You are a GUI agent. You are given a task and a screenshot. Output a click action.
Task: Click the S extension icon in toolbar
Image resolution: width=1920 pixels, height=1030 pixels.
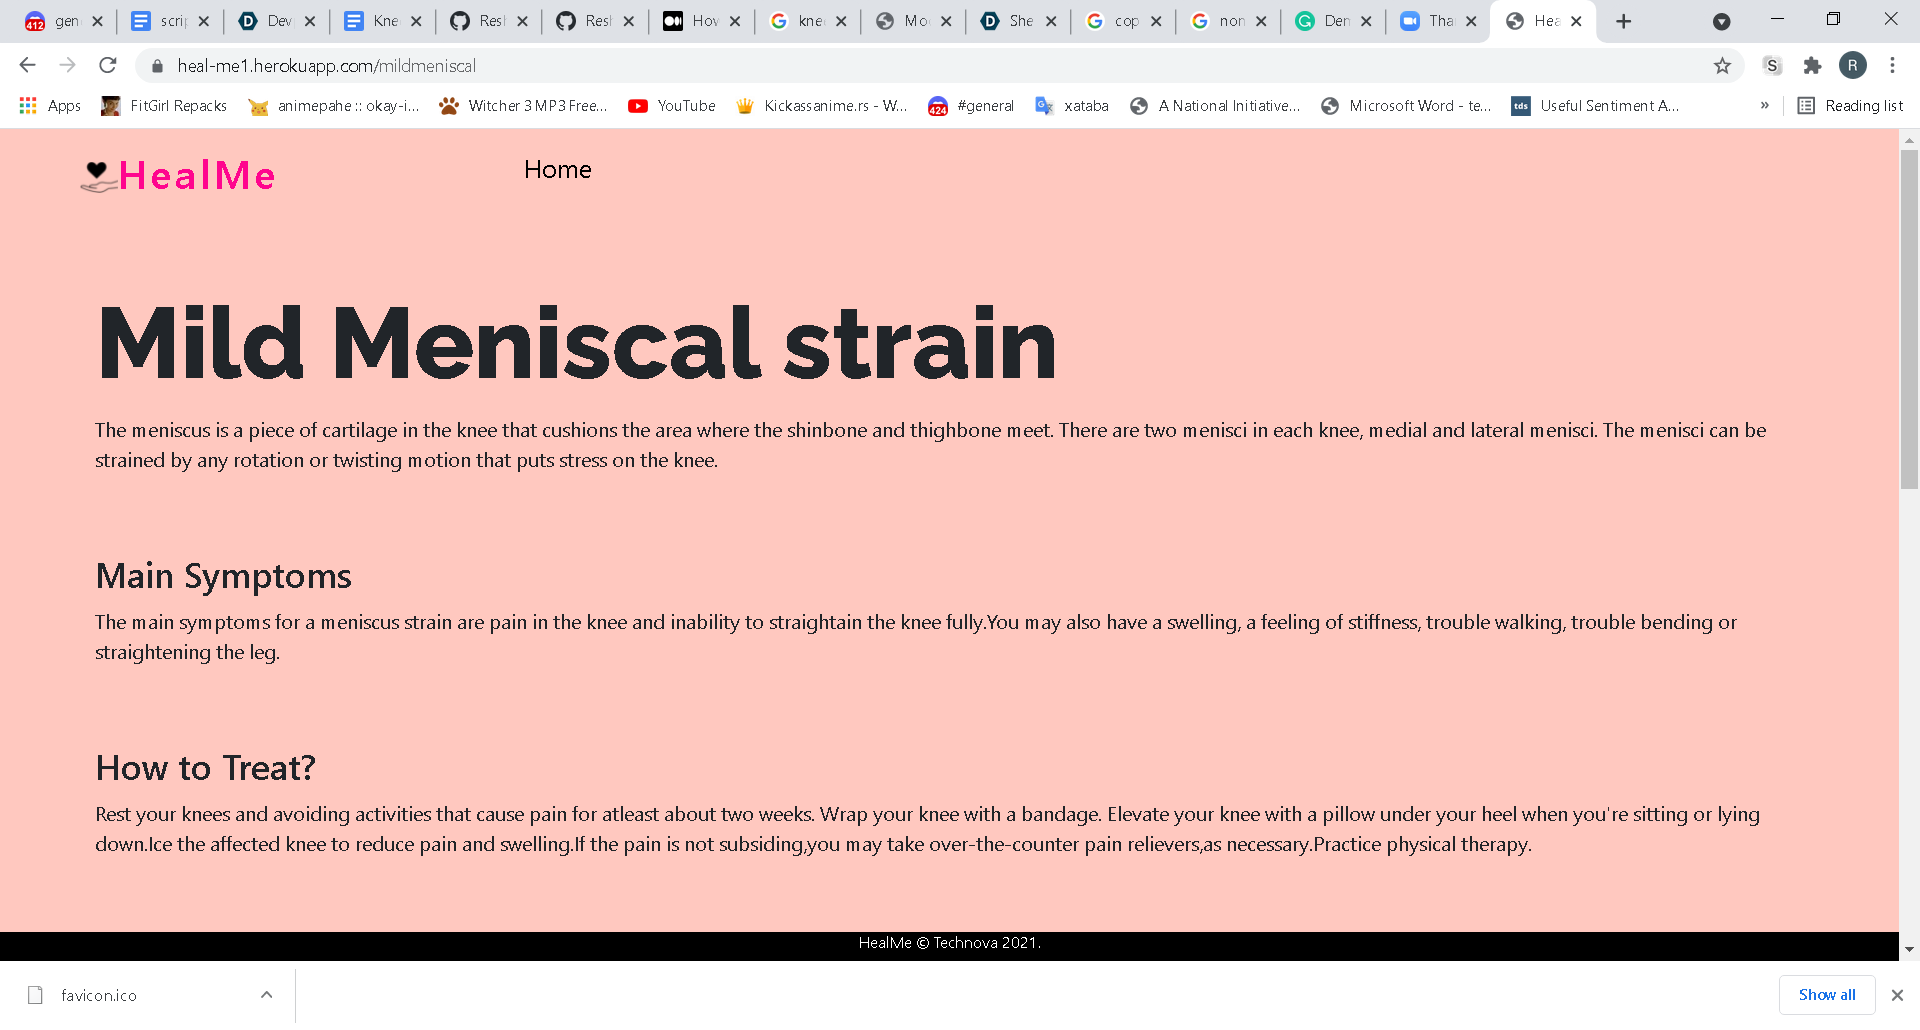pyautogui.click(x=1772, y=66)
